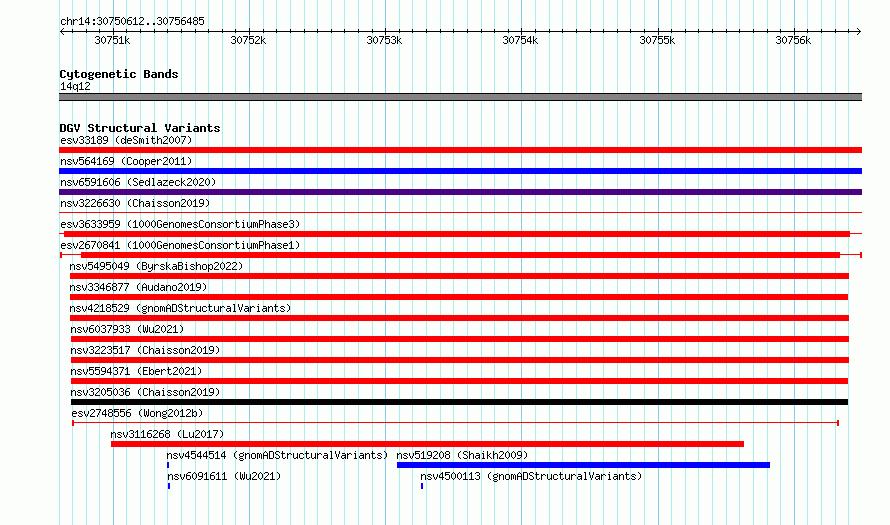Open nsv6037933 (Wu2021) label
This screenshot has width=890, height=525.
[x=127, y=329]
